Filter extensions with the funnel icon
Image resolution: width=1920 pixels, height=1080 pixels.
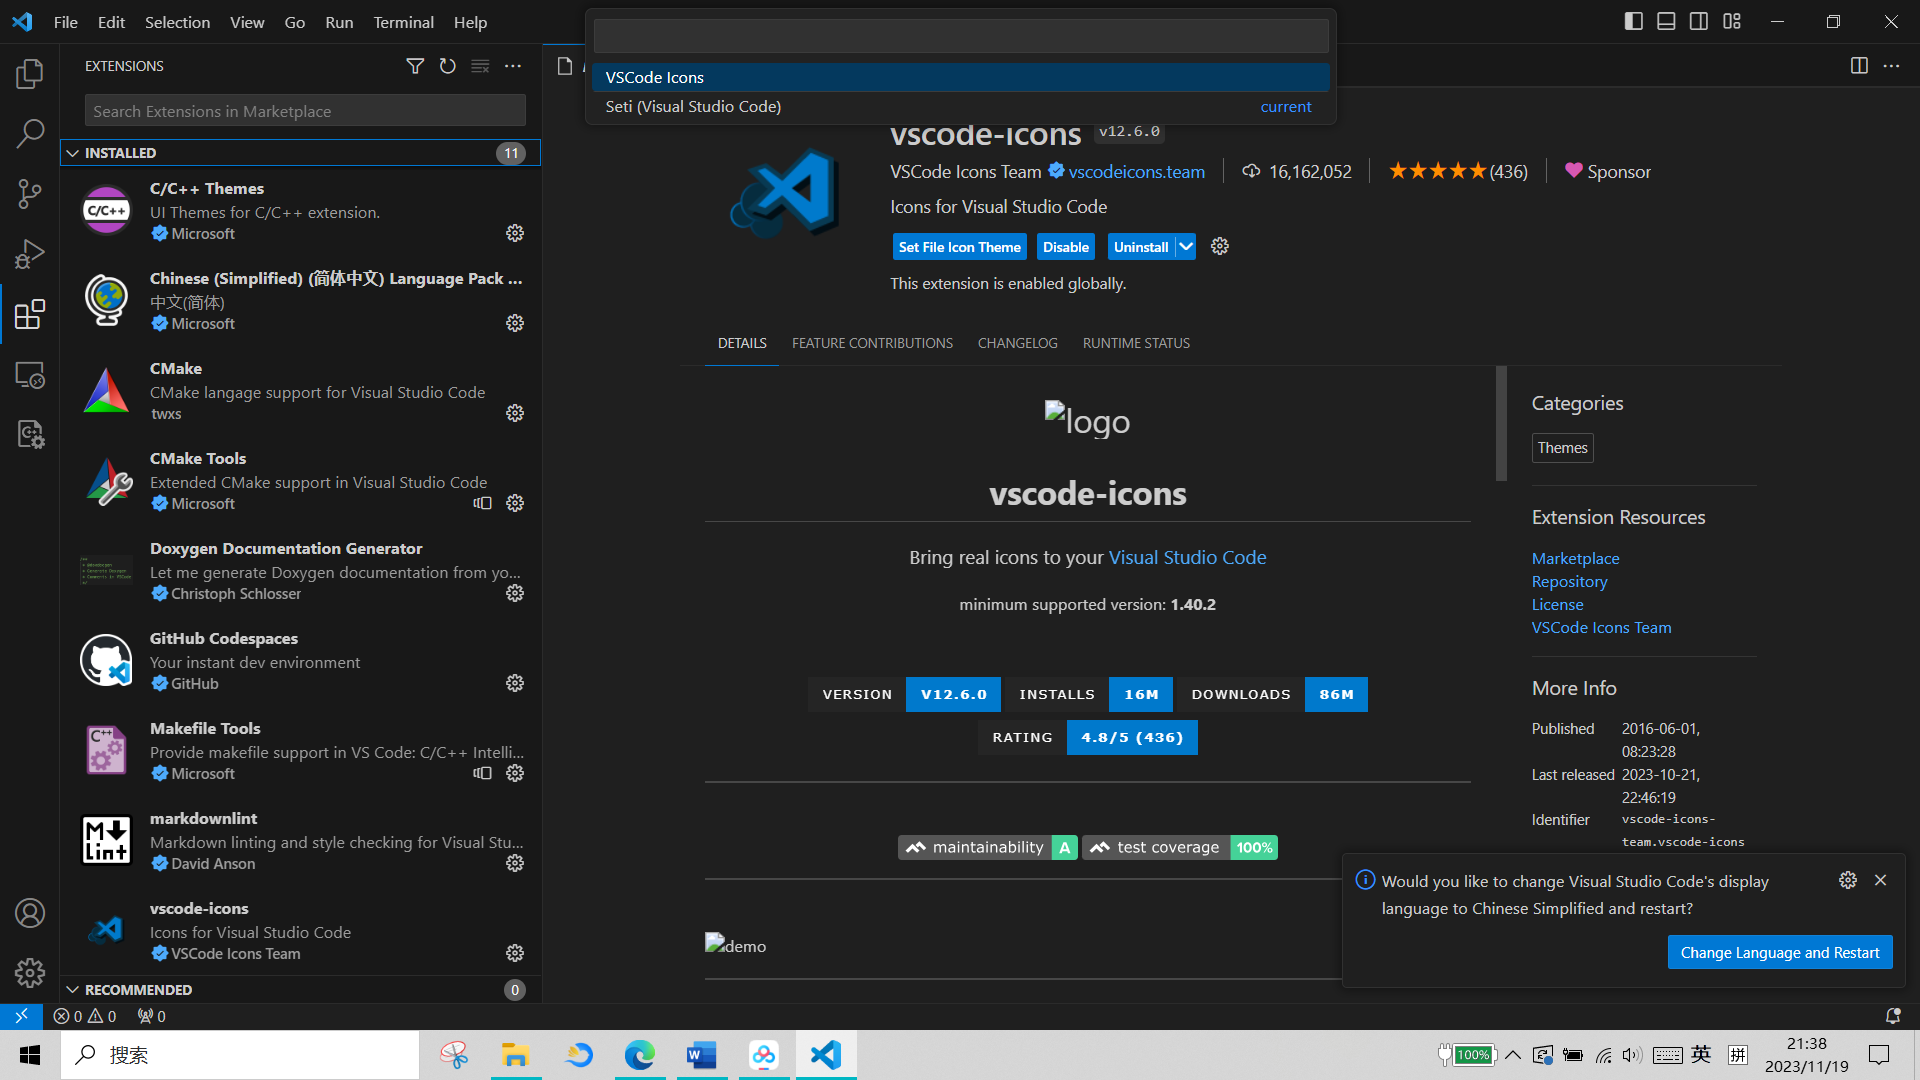(x=415, y=66)
